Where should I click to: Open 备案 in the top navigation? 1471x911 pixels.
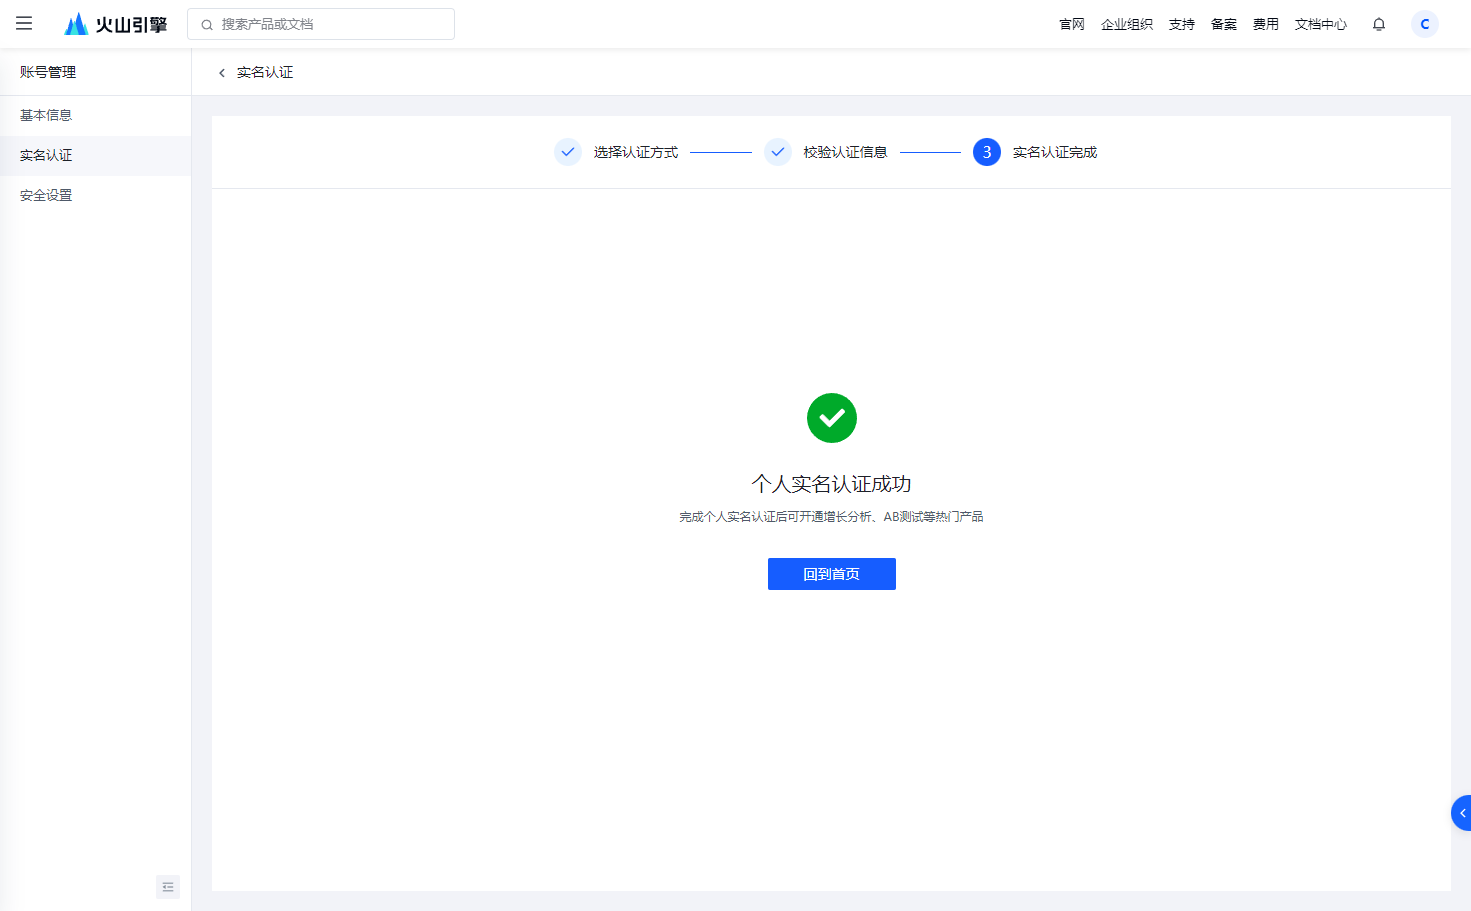pos(1224,24)
